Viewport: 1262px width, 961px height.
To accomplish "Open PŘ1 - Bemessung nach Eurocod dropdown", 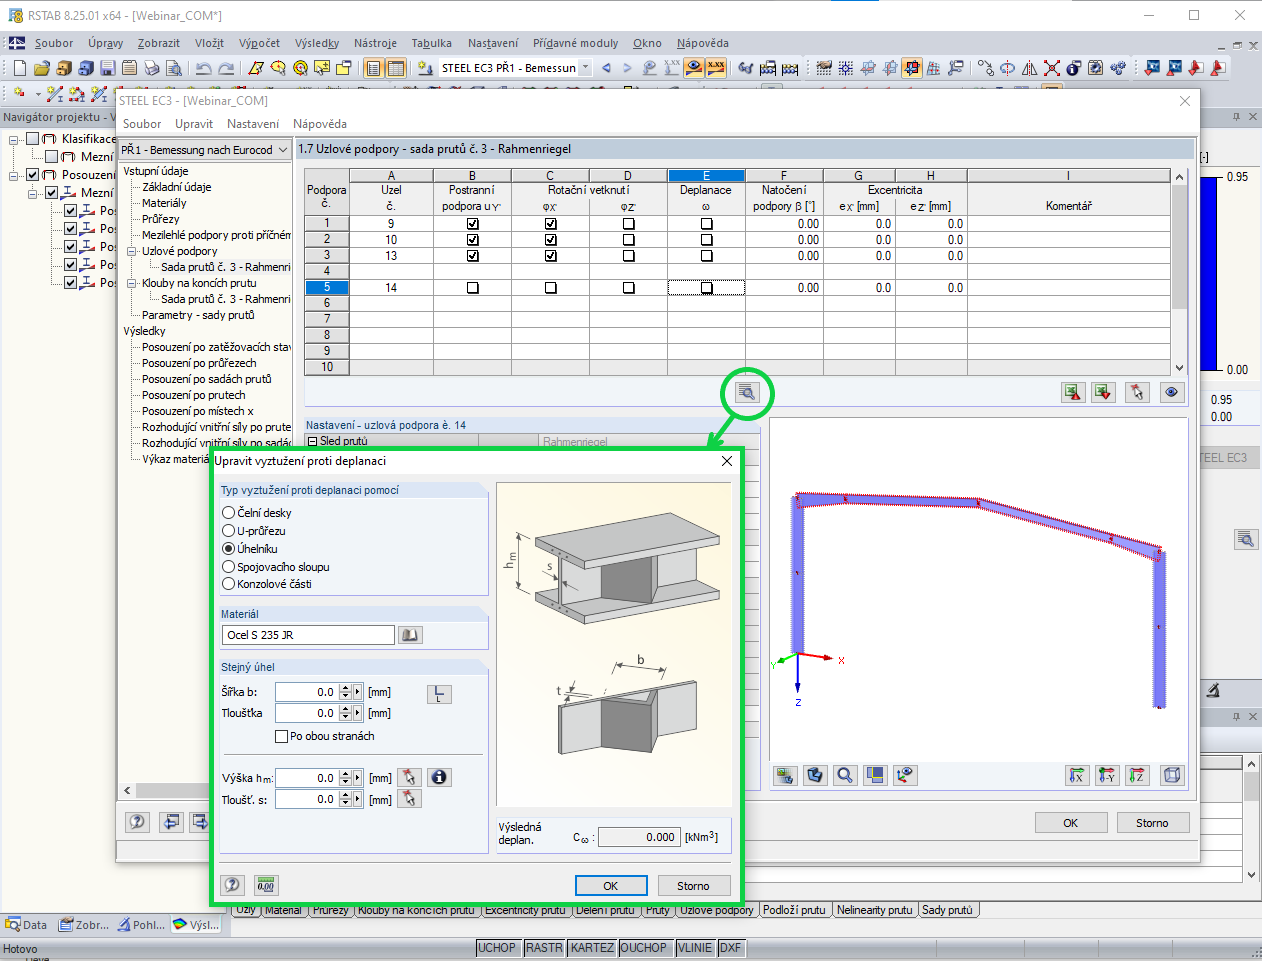I will 283,150.
